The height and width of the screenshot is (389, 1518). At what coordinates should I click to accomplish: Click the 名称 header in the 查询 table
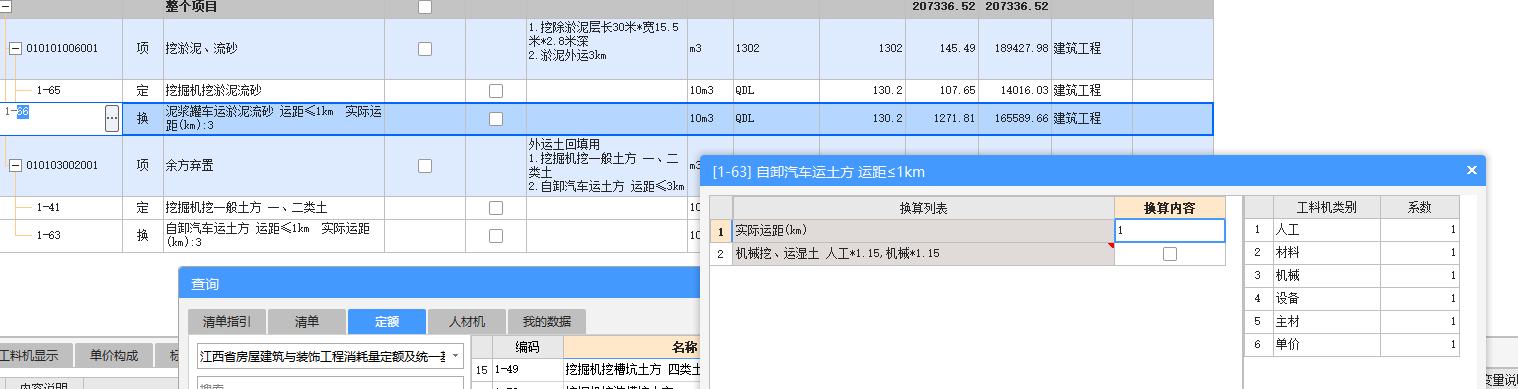pos(685,347)
